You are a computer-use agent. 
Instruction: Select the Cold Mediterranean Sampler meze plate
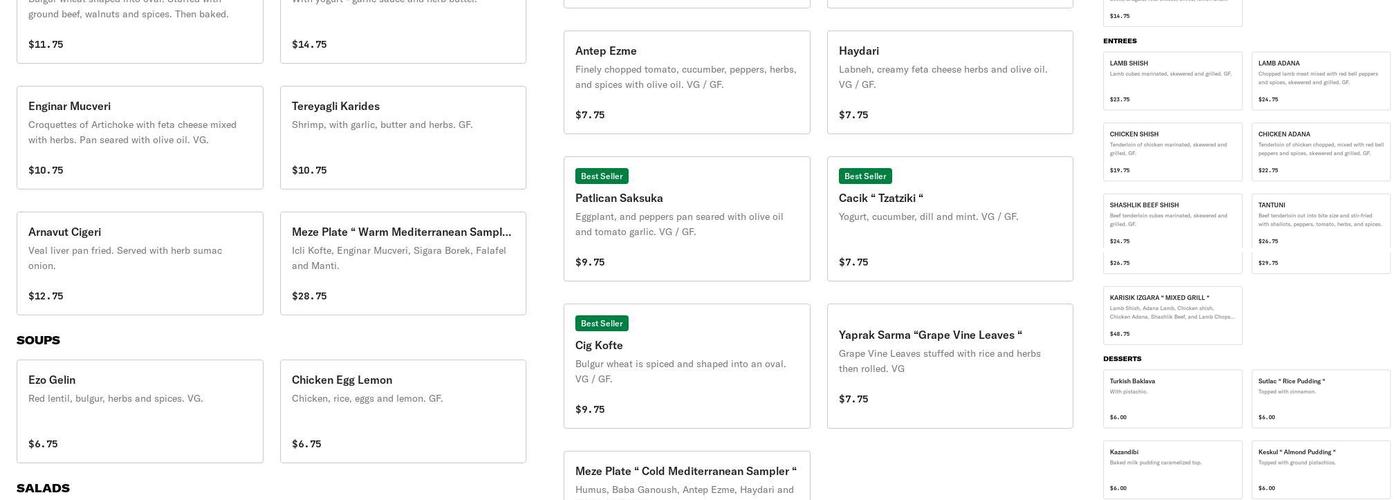pyautogui.click(x=687, y=475)
